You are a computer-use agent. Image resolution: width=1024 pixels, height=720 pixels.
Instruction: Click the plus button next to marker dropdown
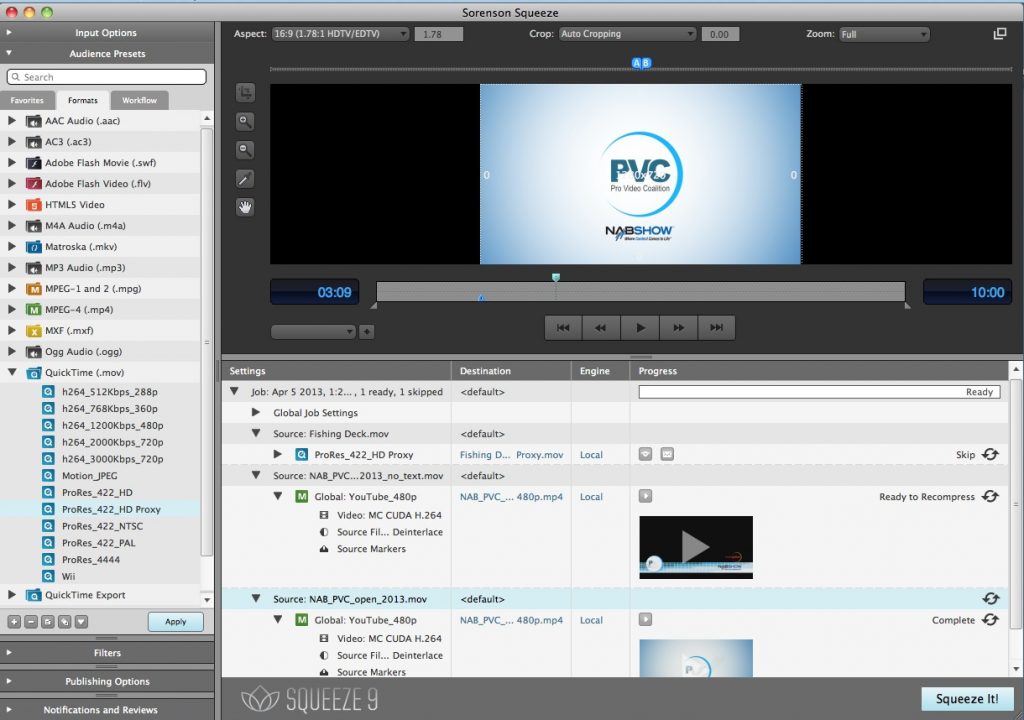click(367, 332)
